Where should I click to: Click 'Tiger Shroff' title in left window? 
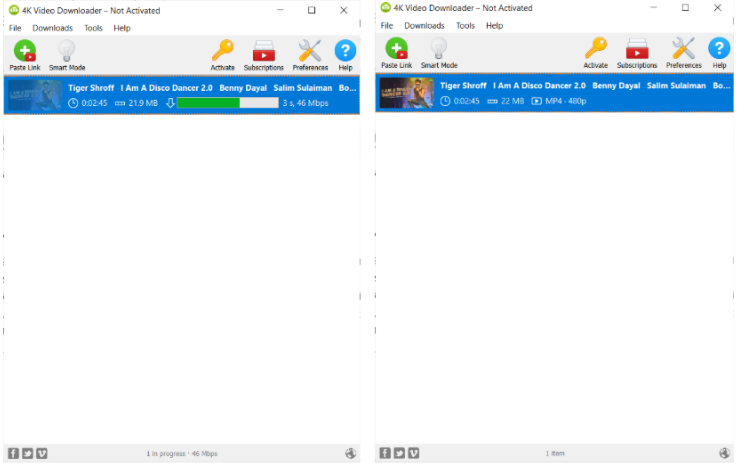(91, 88)
